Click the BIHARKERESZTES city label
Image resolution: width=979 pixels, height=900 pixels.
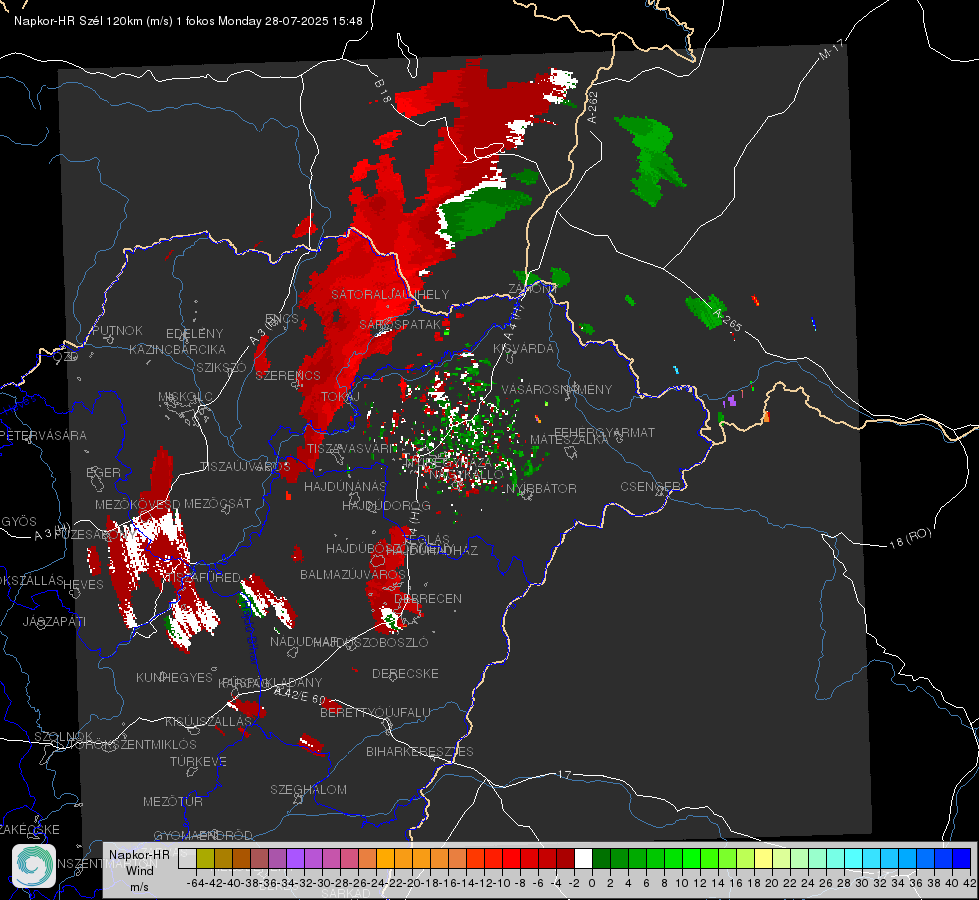click(420, 751)
